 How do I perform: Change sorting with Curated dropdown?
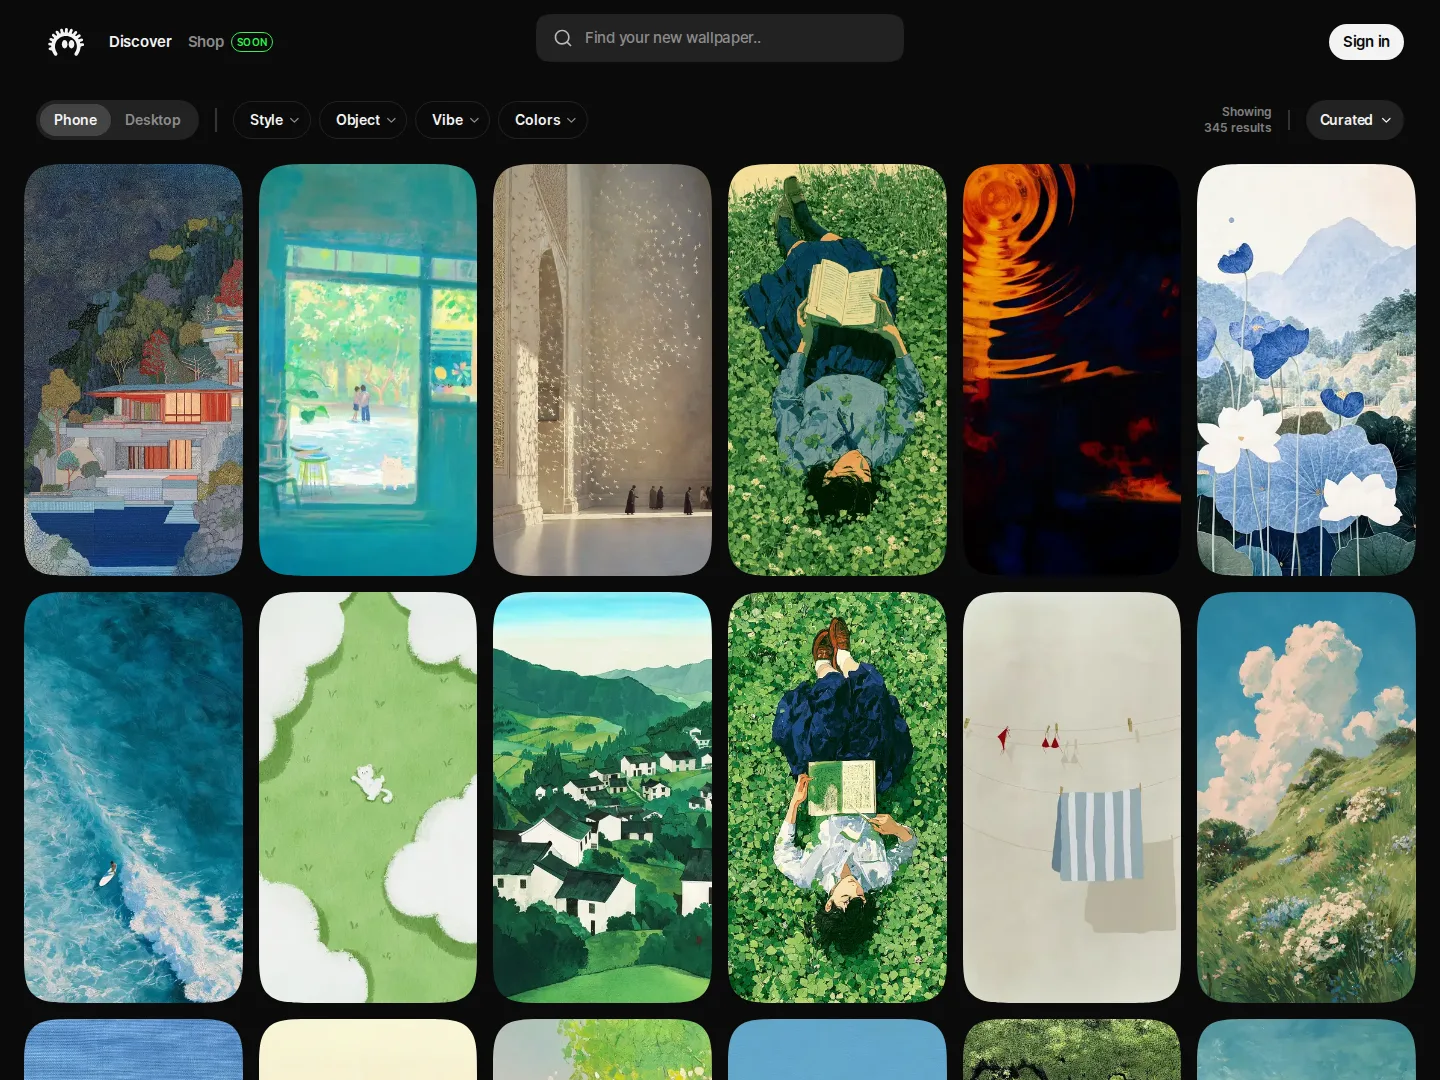click(1355, 120)
